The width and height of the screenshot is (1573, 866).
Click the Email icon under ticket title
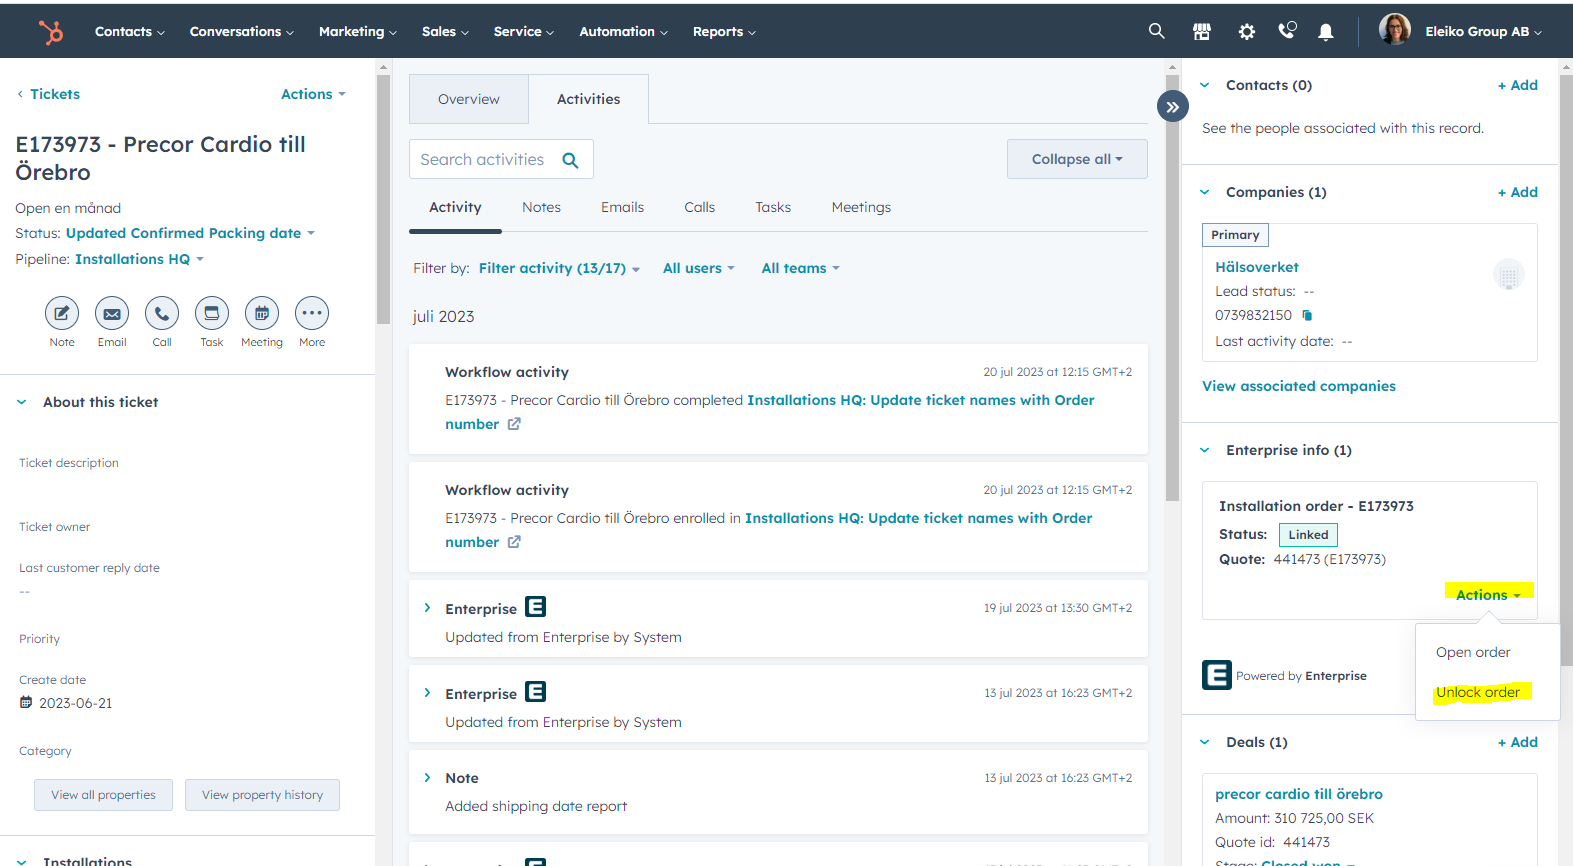pos(112,314)
